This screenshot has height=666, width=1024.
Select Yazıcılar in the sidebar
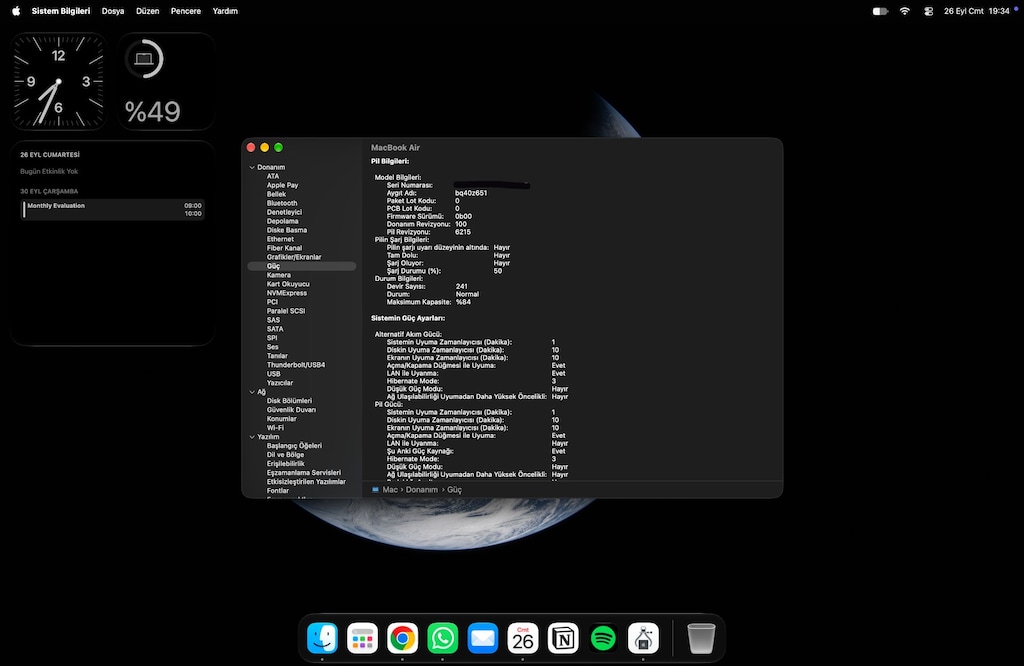coord(280,383)
